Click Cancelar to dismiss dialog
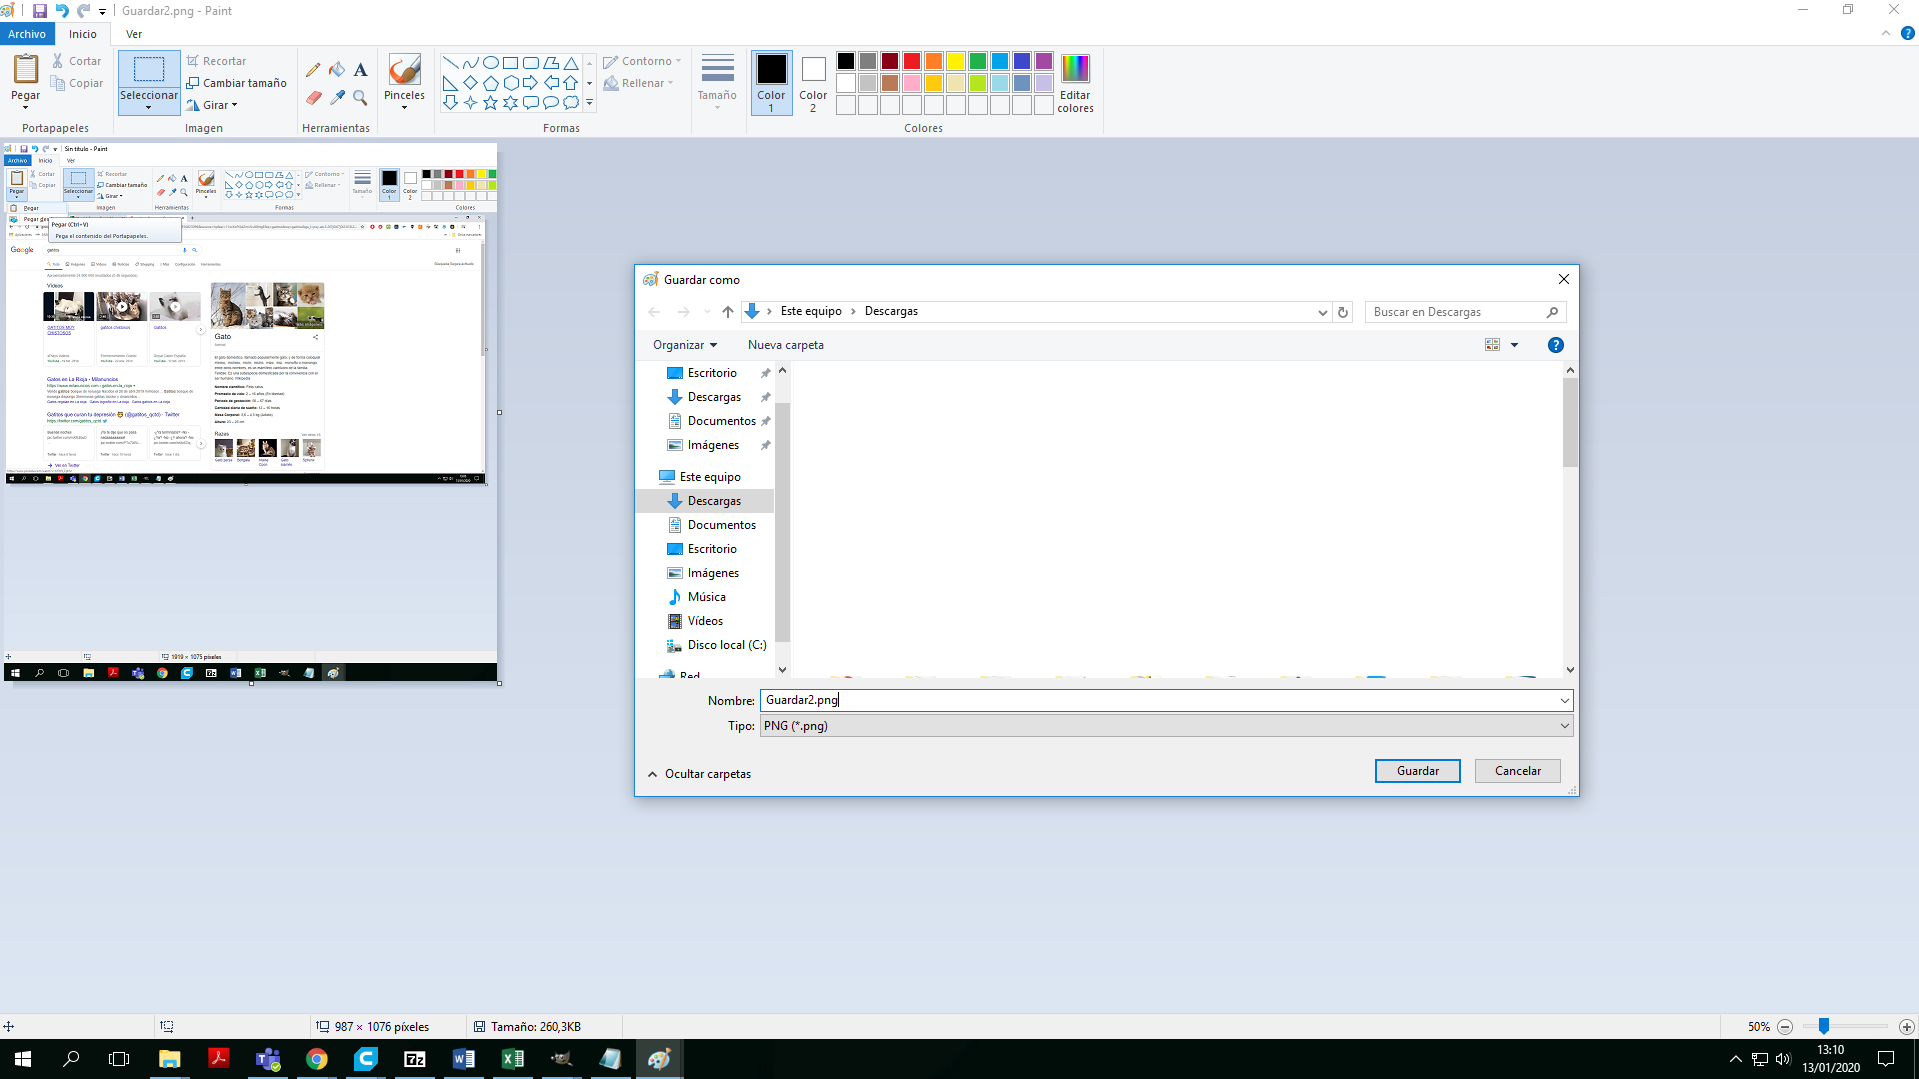Viewport: 1919px width, 1079px height. (x=1517, y=771)
